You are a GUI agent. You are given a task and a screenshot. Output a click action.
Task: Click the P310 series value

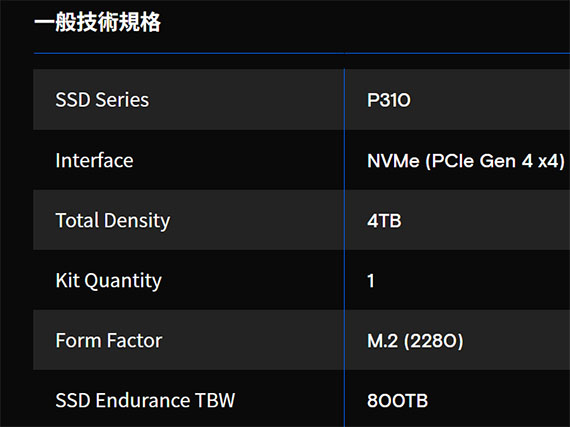click(x=389, y=100)
